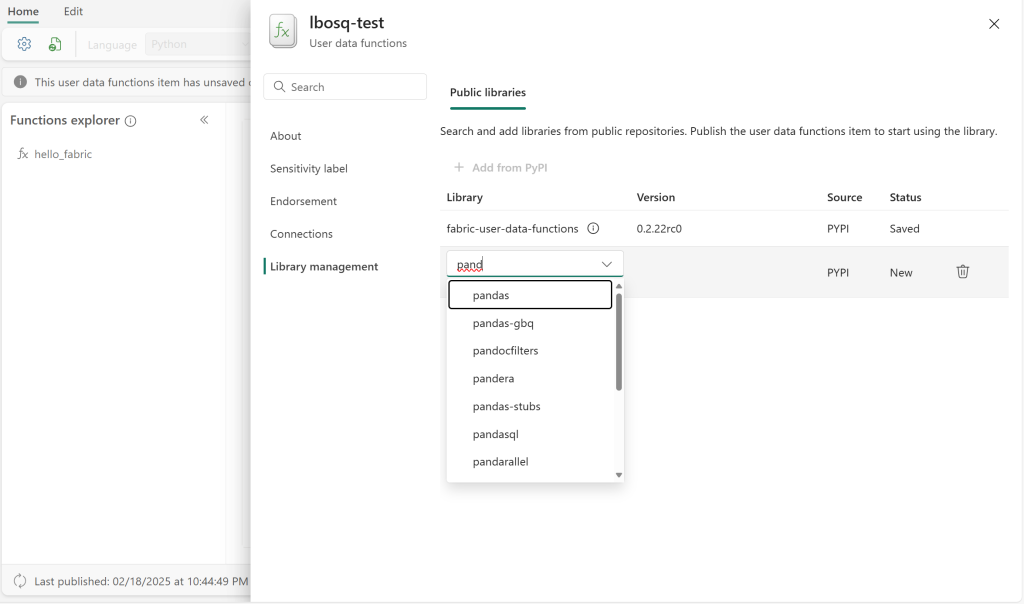
Task: Click the Source column header
Action: [844, 197]
